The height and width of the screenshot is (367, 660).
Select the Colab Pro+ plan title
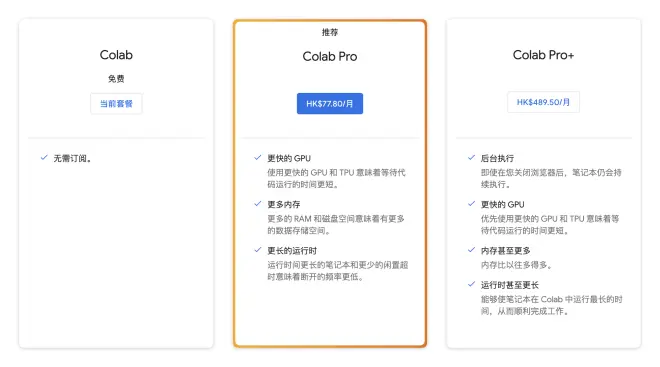tap(543, 55)
